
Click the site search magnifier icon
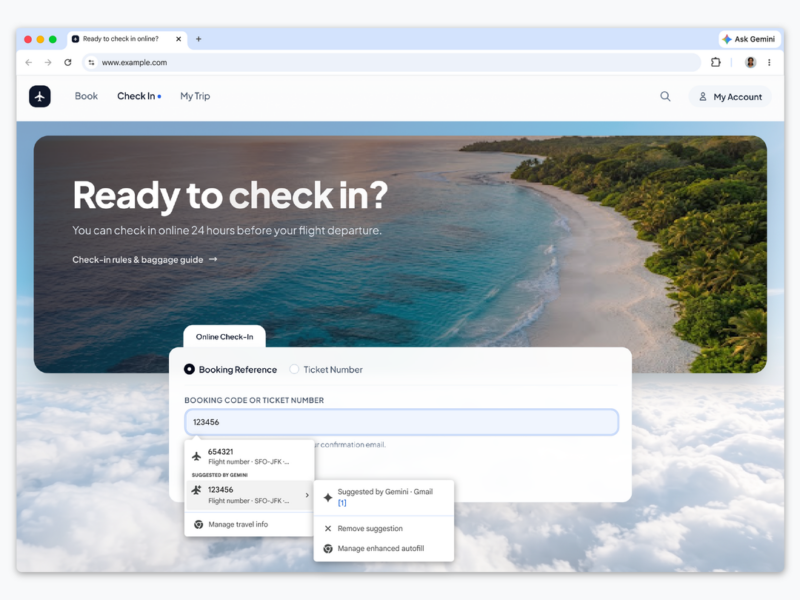pyautogui.click(x=665, y=96)
